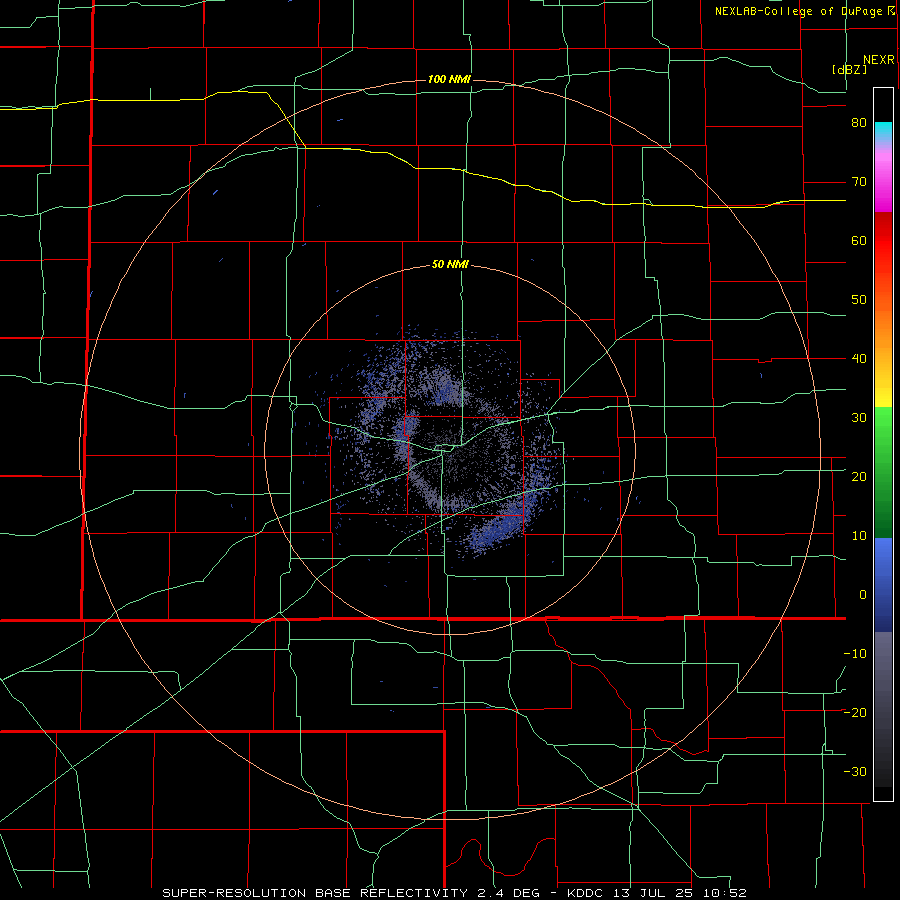Click the -10 value on the dBZ scale
900x900 pixels.
(855, 653)
